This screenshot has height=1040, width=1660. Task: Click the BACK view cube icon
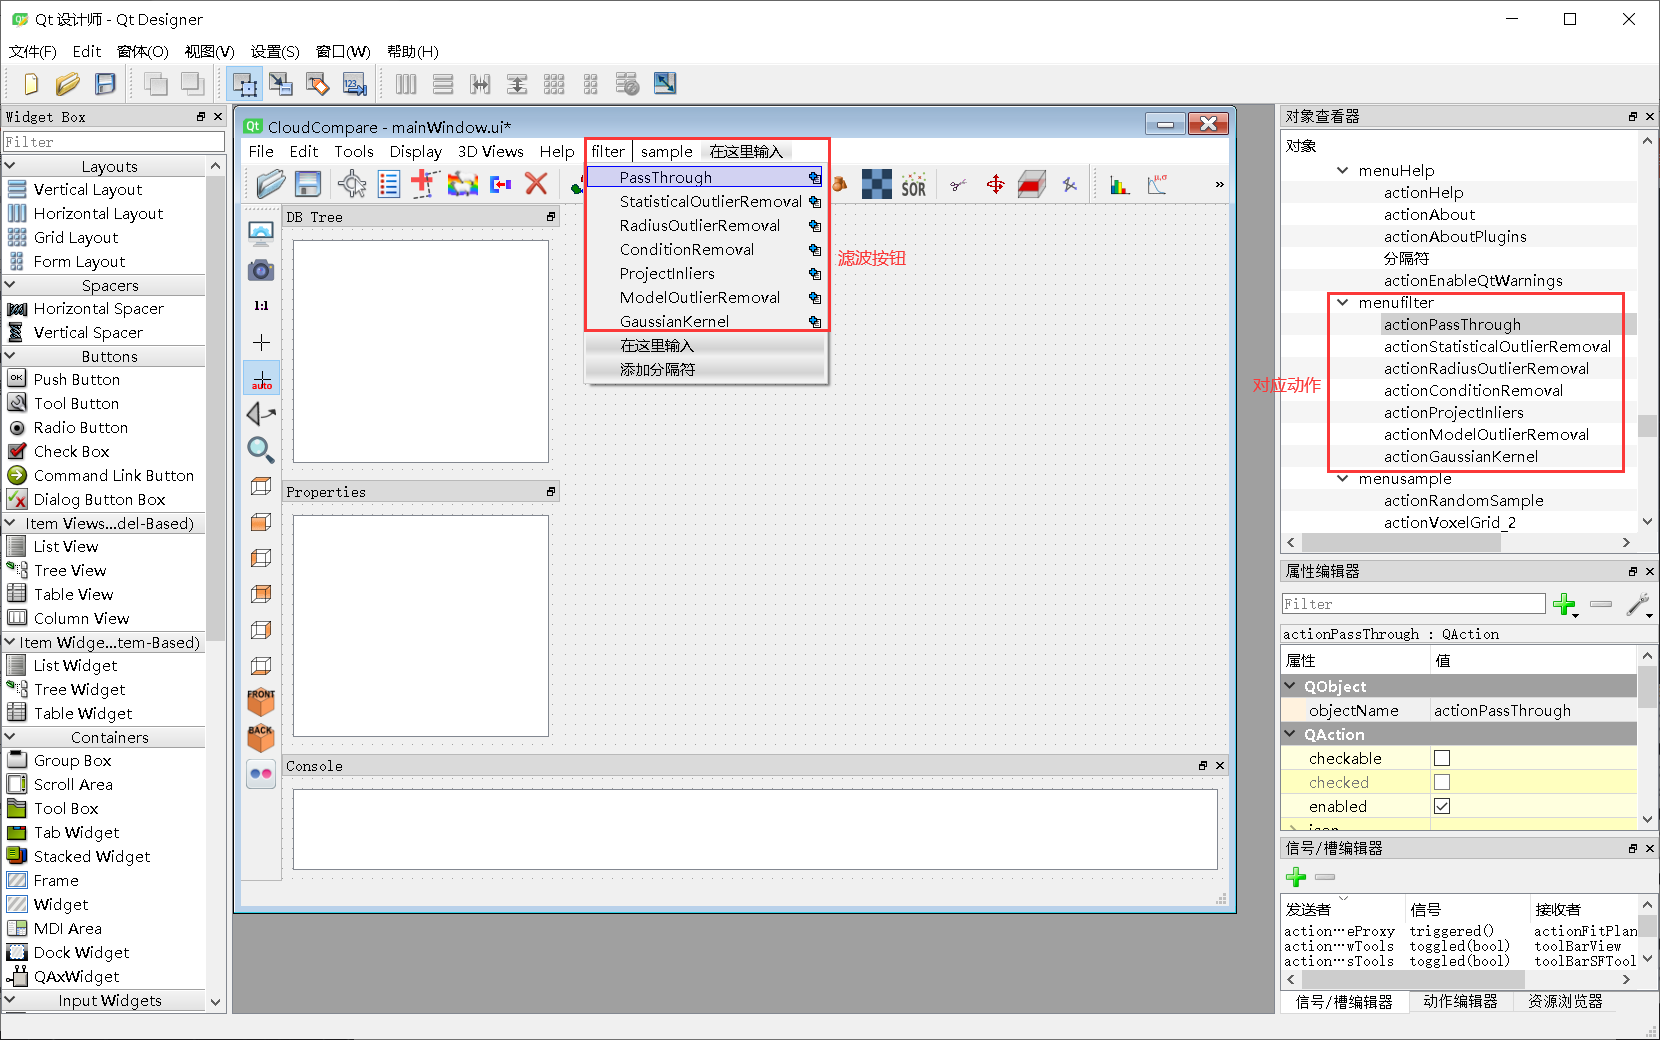point(261,737)
